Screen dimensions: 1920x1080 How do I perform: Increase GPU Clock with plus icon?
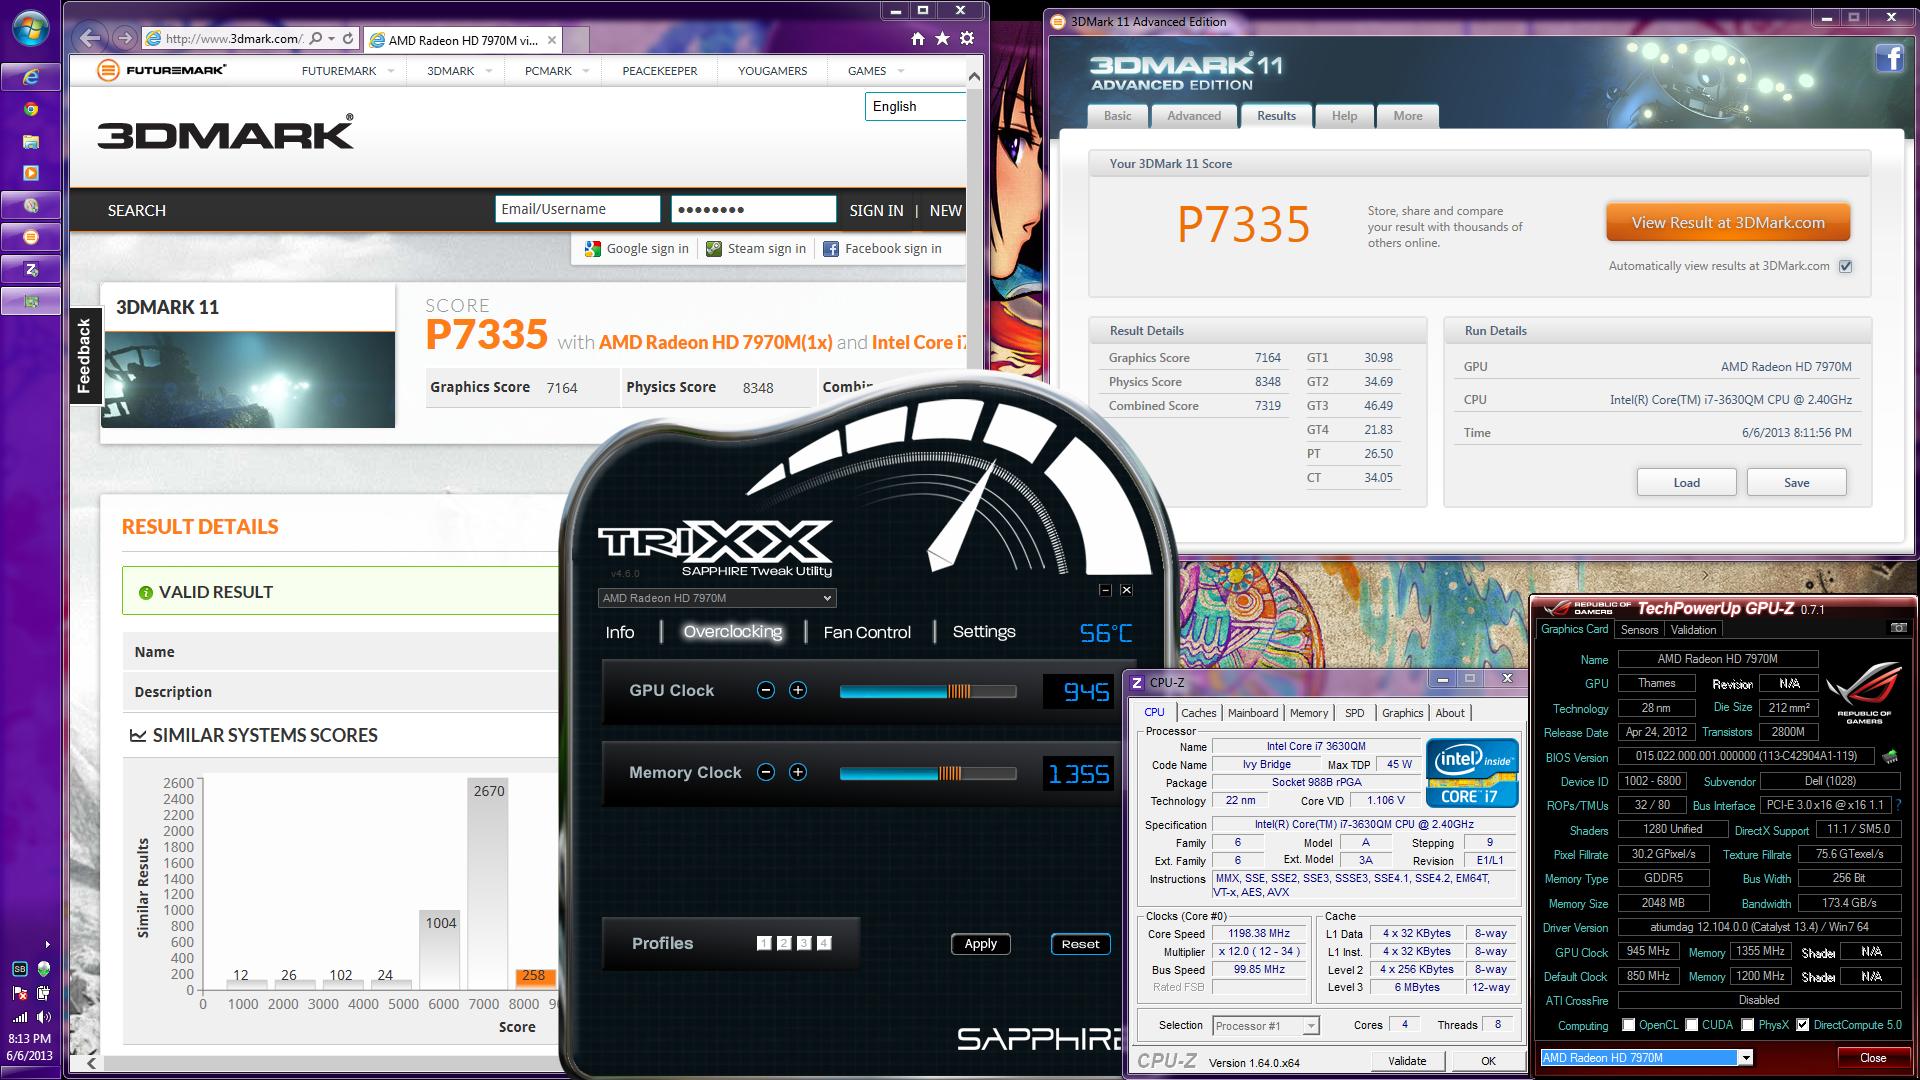coord(798,690)
